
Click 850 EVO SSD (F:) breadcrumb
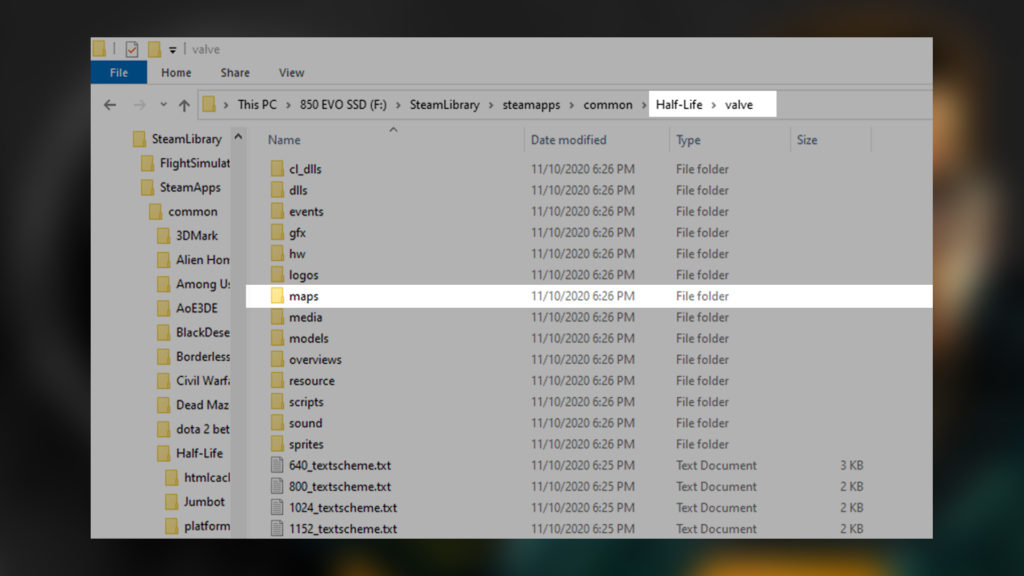pos(344,104)
